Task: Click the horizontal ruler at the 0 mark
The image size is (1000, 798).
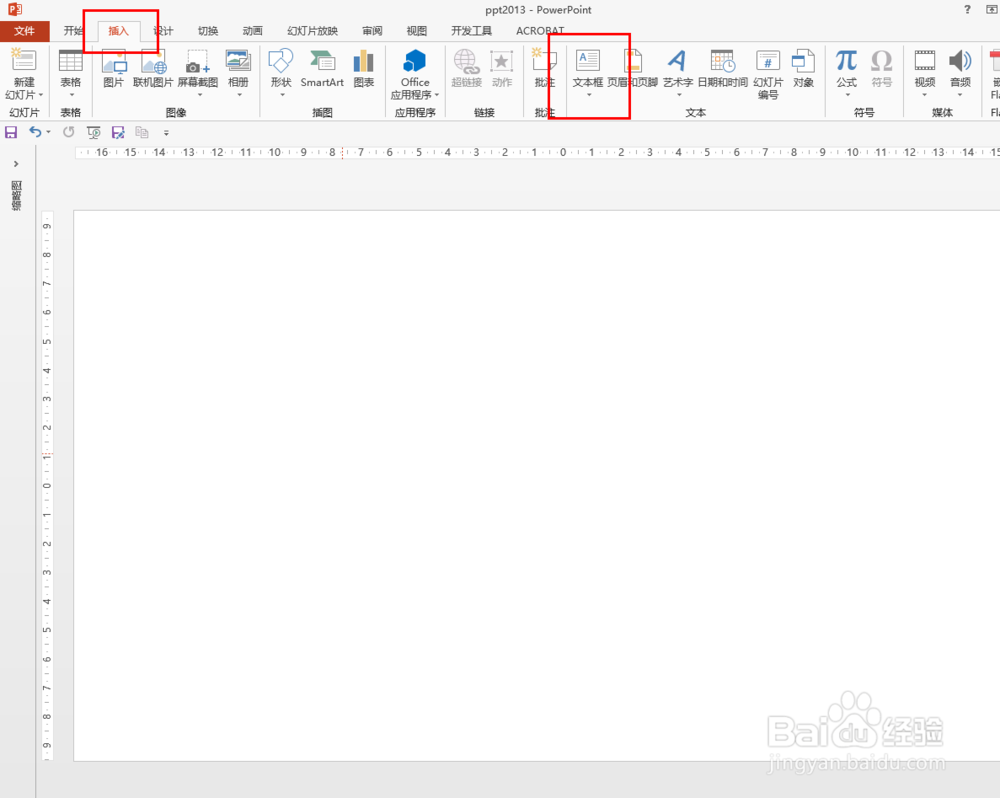Action: click(x=562, y=152)
